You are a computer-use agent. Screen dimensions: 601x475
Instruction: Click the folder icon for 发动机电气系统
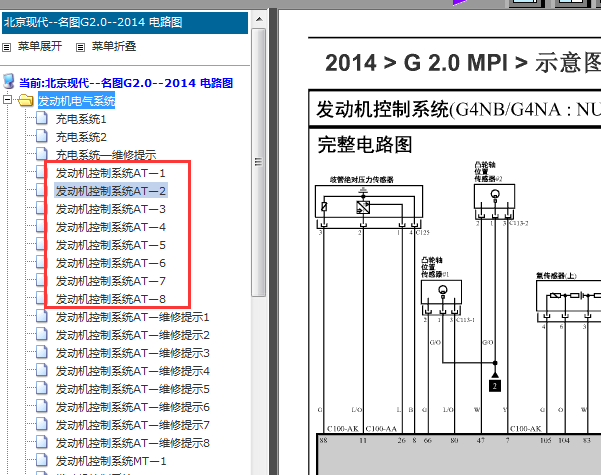(26, 101)
